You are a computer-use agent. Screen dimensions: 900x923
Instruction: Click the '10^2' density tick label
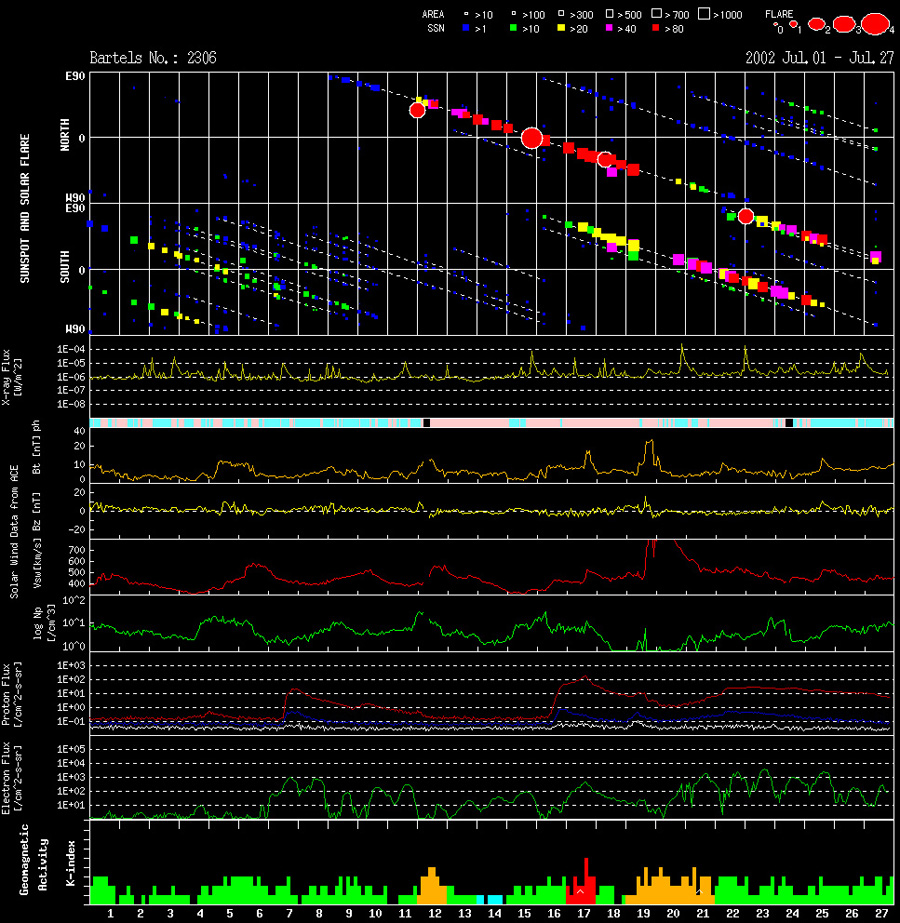(x=74, y=601)
